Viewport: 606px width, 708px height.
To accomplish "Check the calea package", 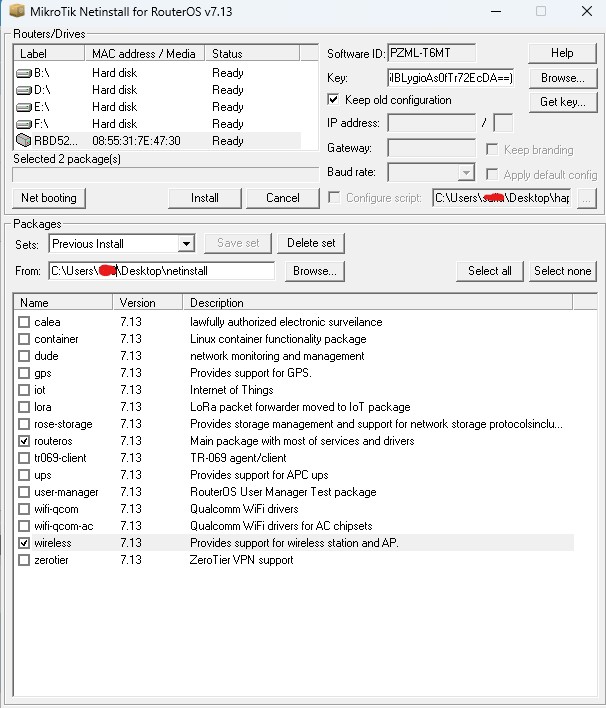I will coord(24,322).
